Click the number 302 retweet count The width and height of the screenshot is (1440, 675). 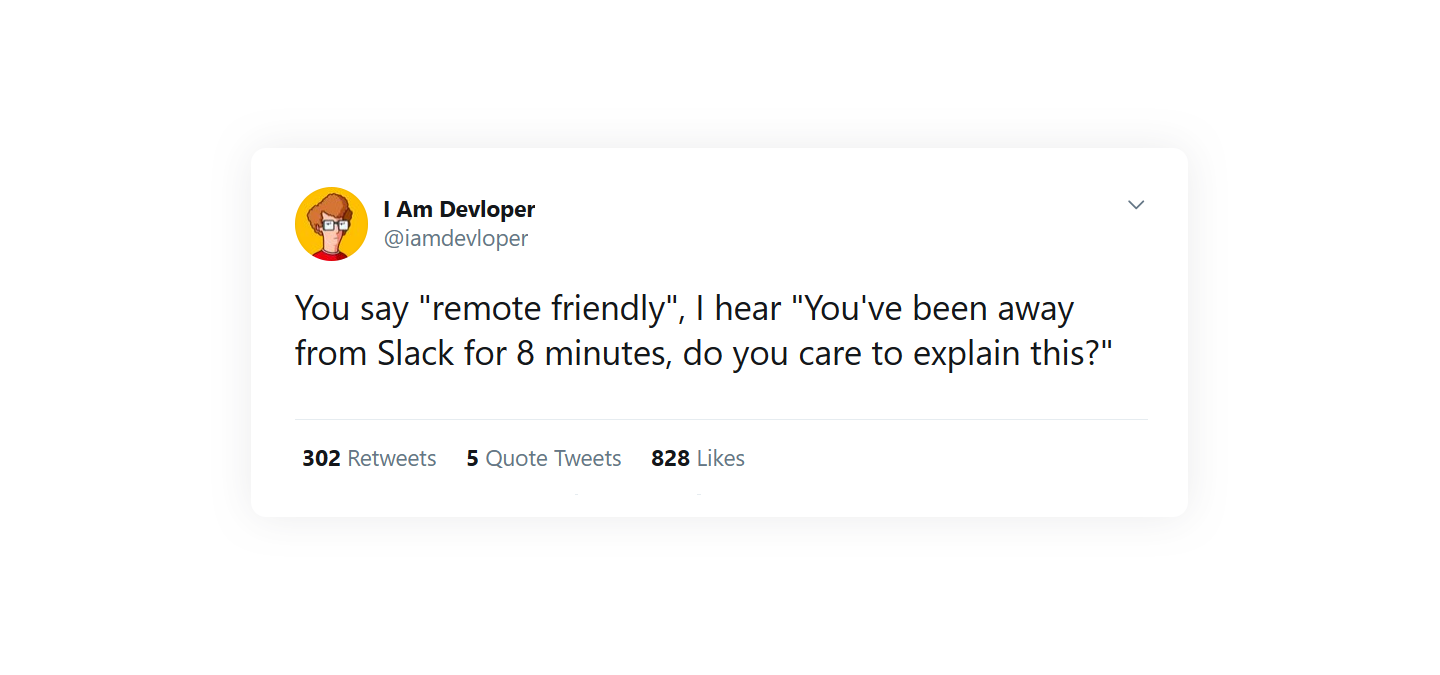(x=321, y=458)
